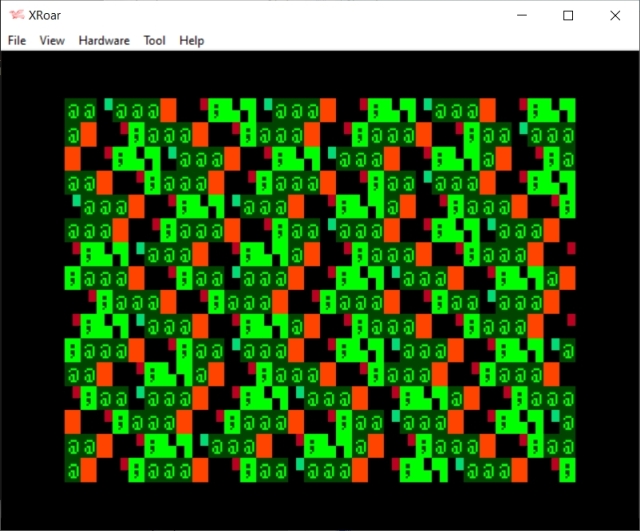Open the Help menu

[x=191, y=40]
